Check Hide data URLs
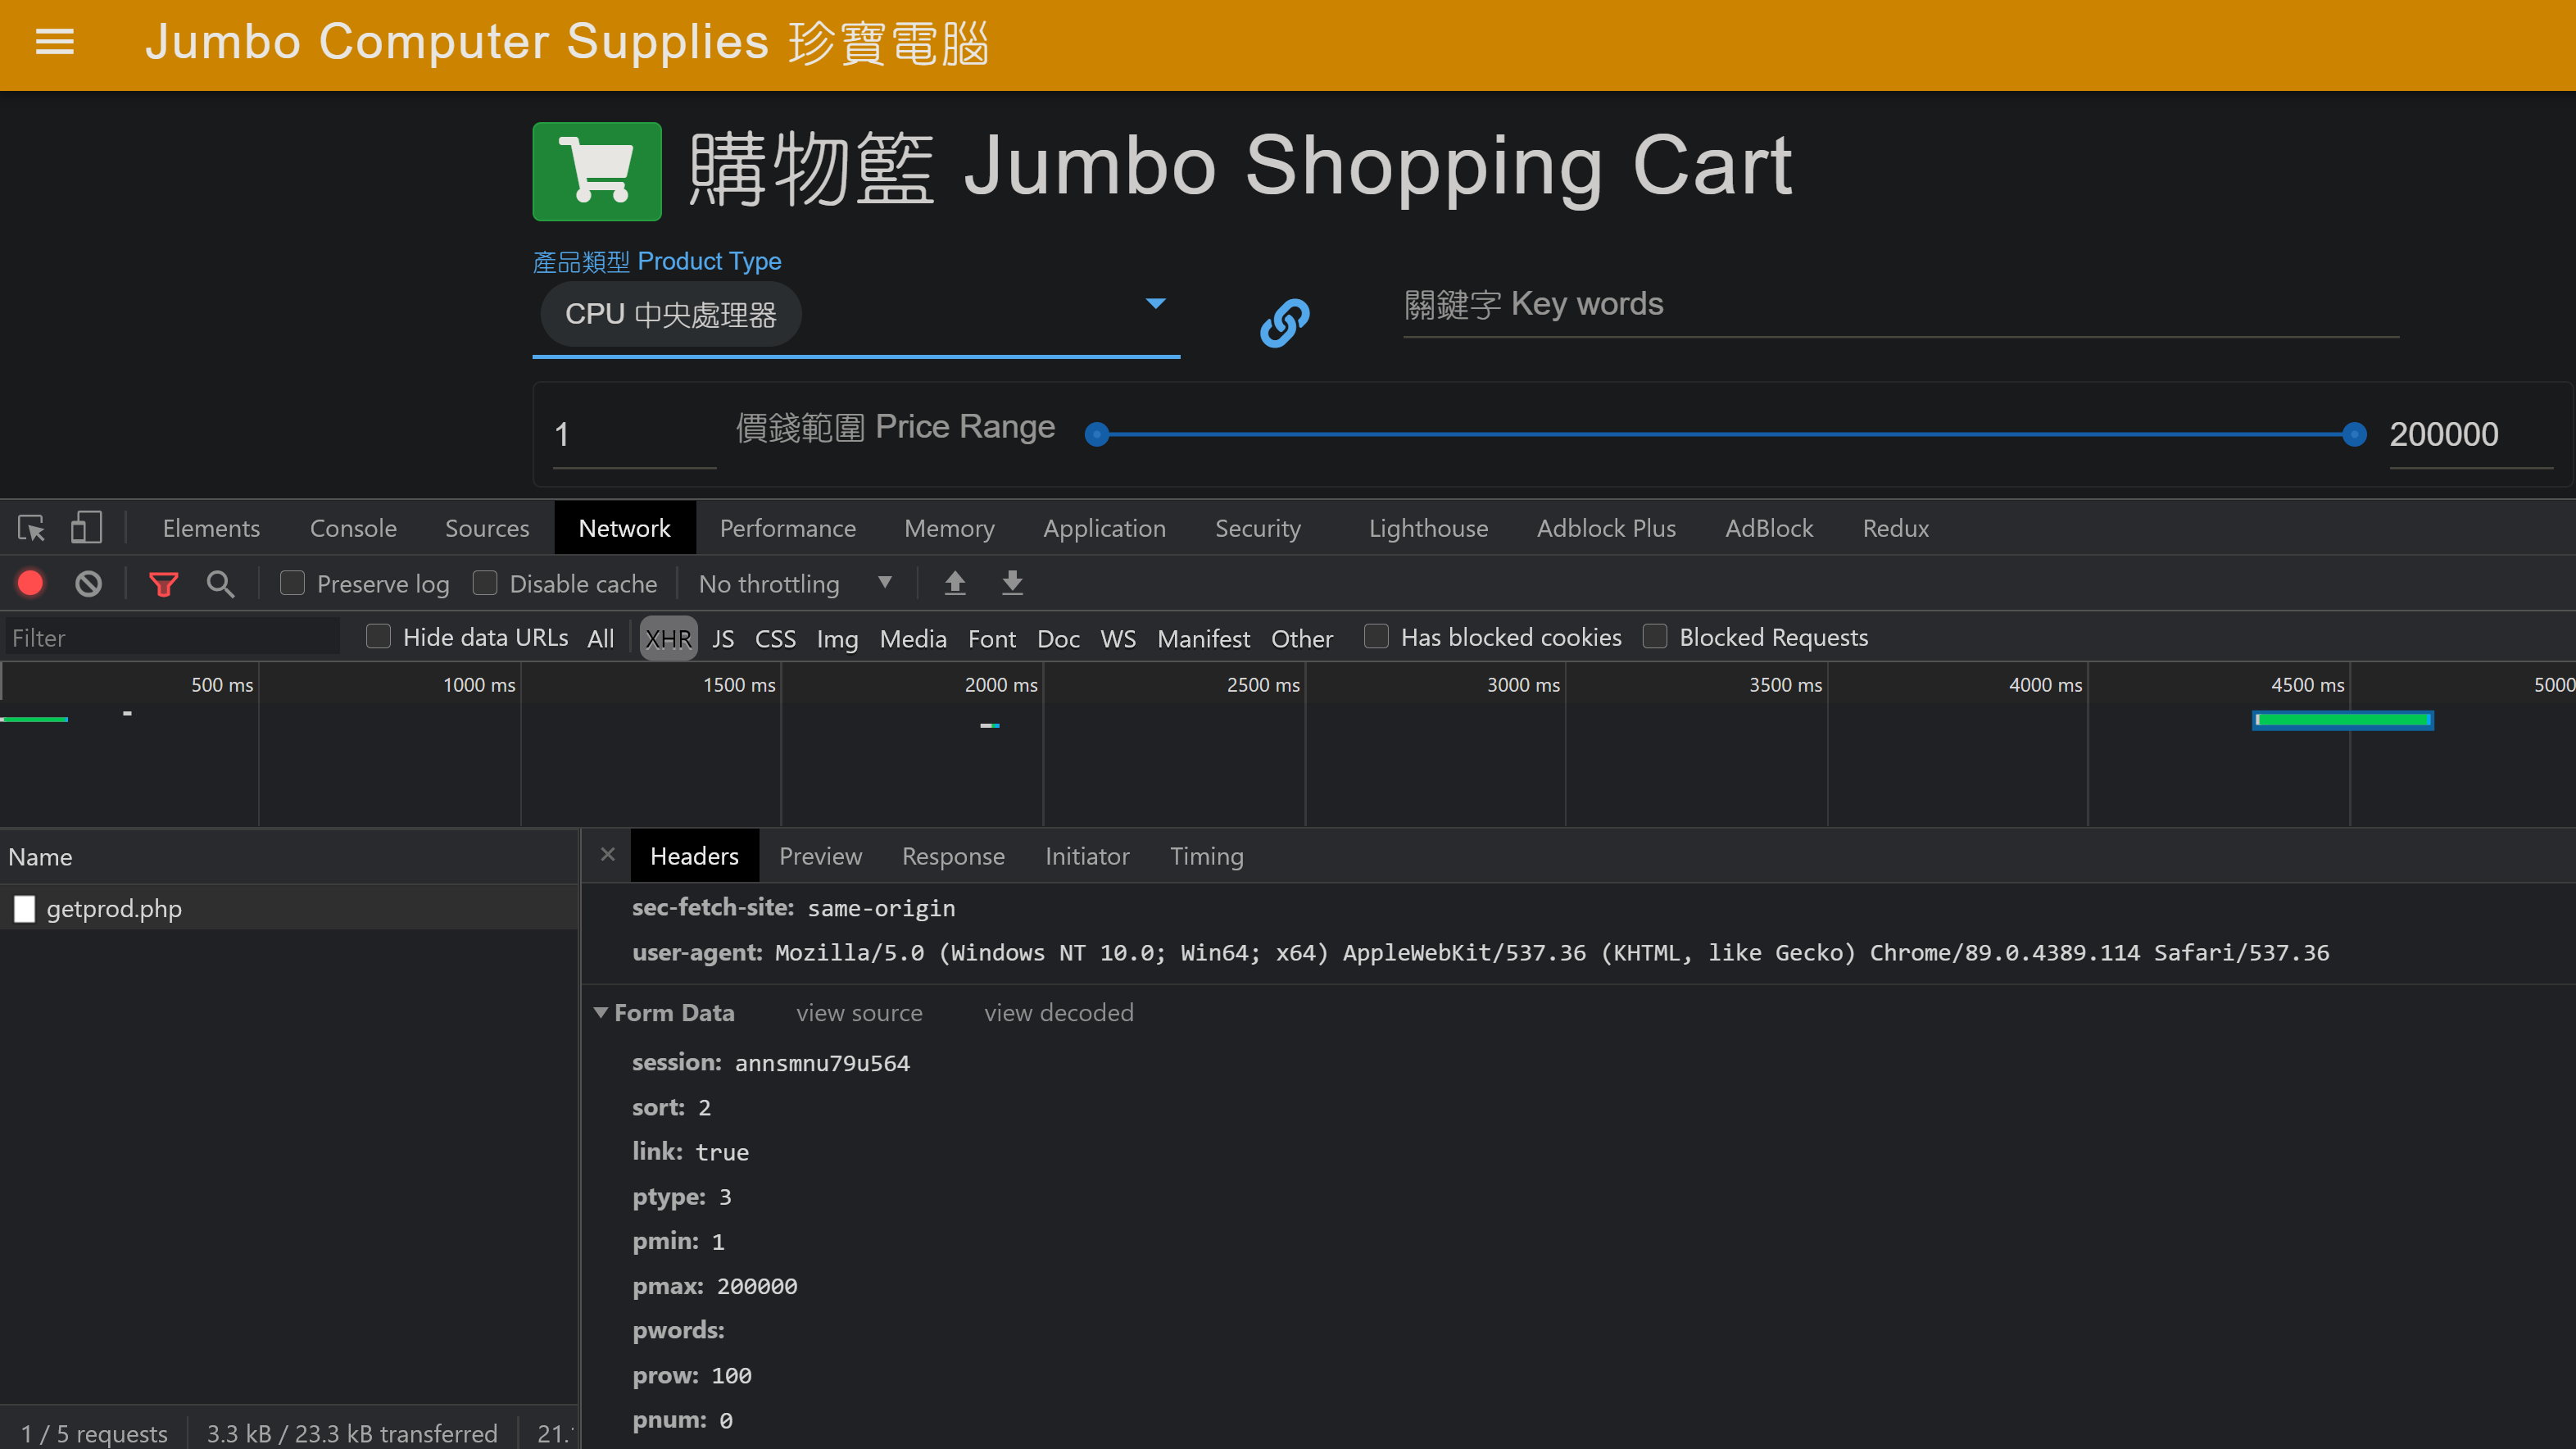The image size is (2576, 1449). coord(378,637)
